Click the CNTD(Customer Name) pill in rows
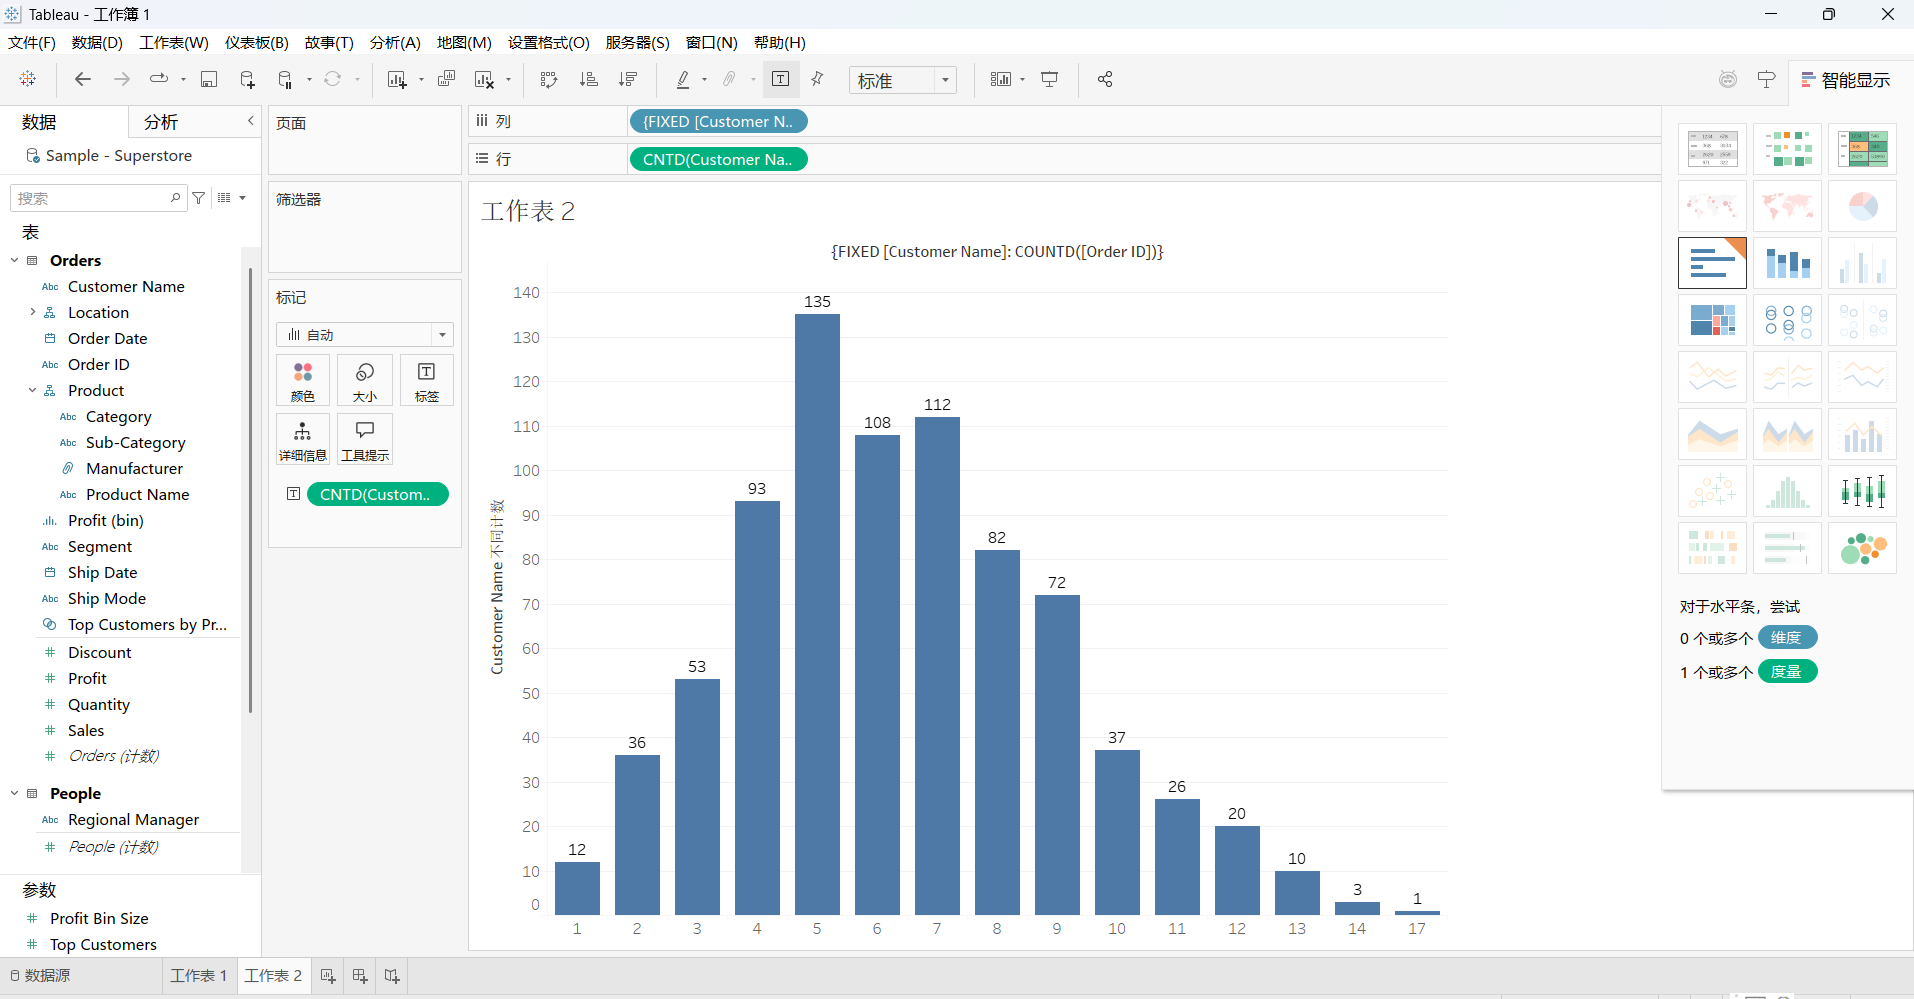Screen dimensions: 1914x999 718,159
